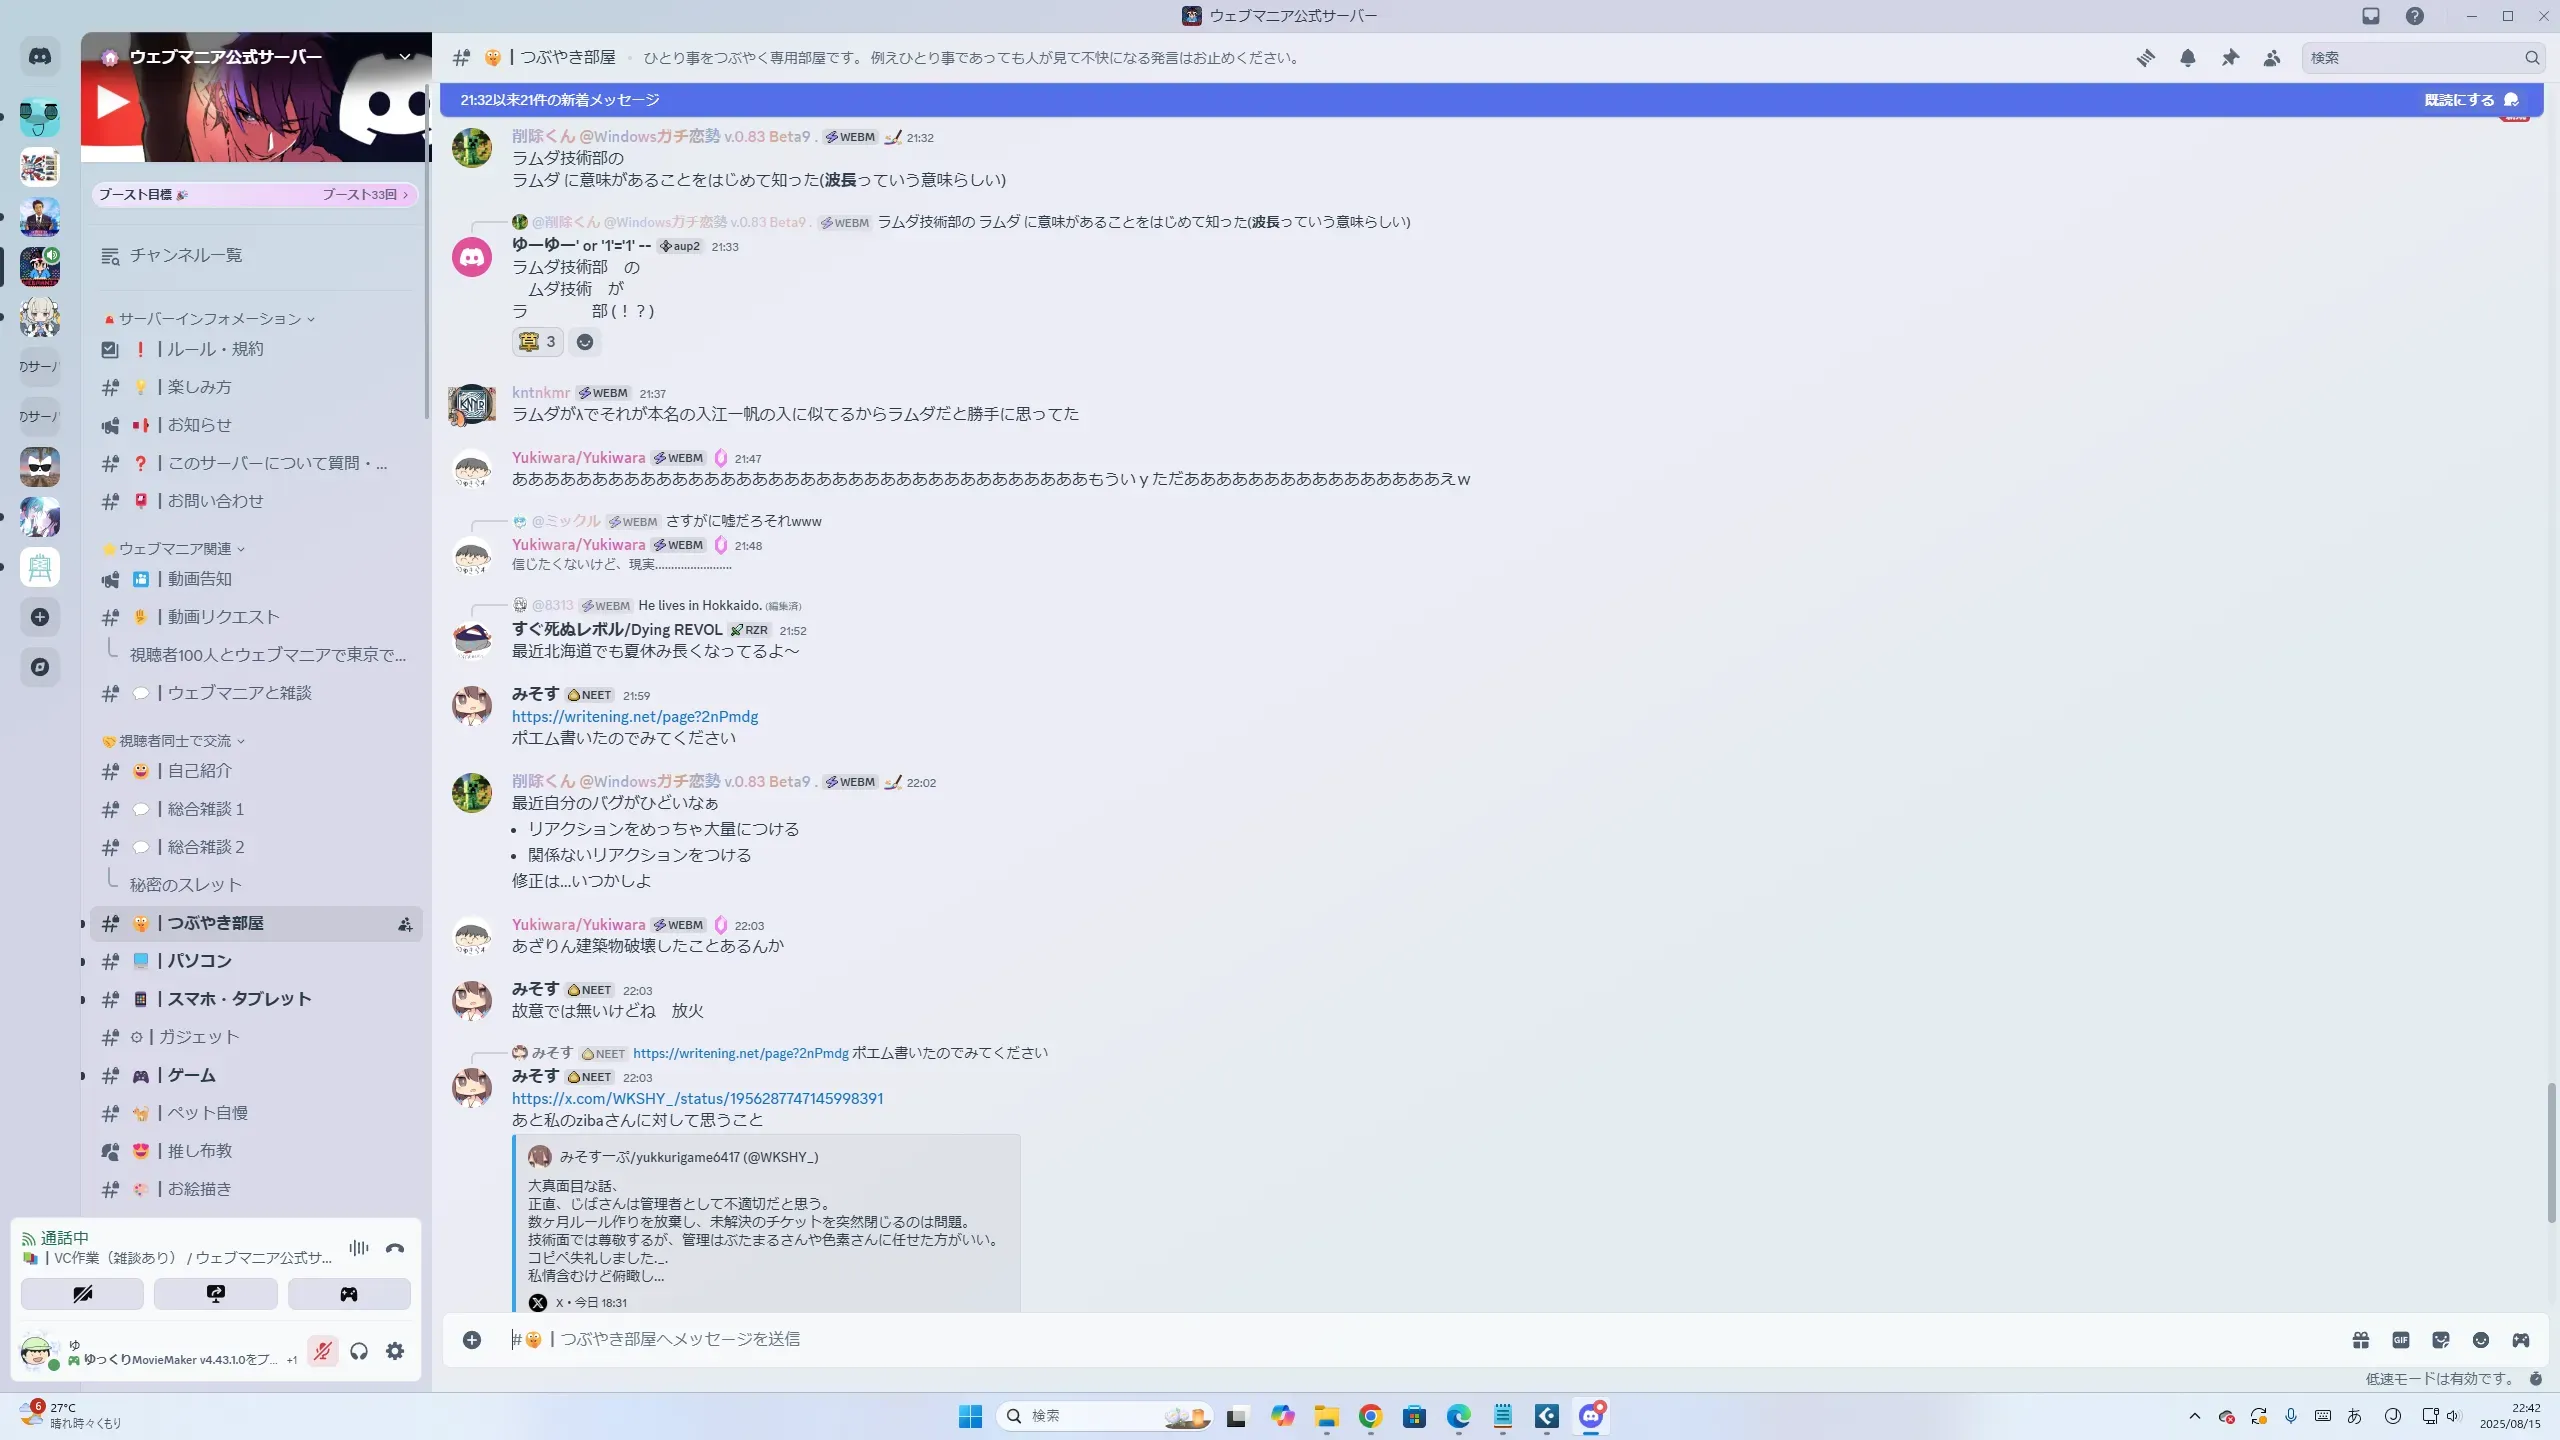Click the notification bell icon
Image resolution: width=2560 pixels, height=1440 pixels.
[x=2188, y=58]
